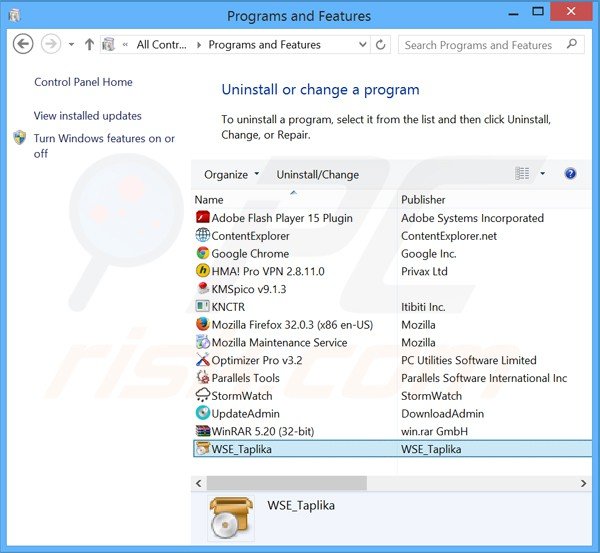The height and width of the screenshot is (553, 600).
Task: Expand the address bar history dropdown
Action: 363,45
